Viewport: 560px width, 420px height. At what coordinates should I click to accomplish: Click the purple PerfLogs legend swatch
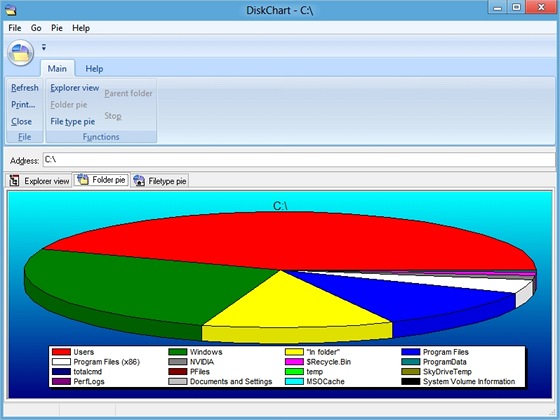click(x=61, y=381)
